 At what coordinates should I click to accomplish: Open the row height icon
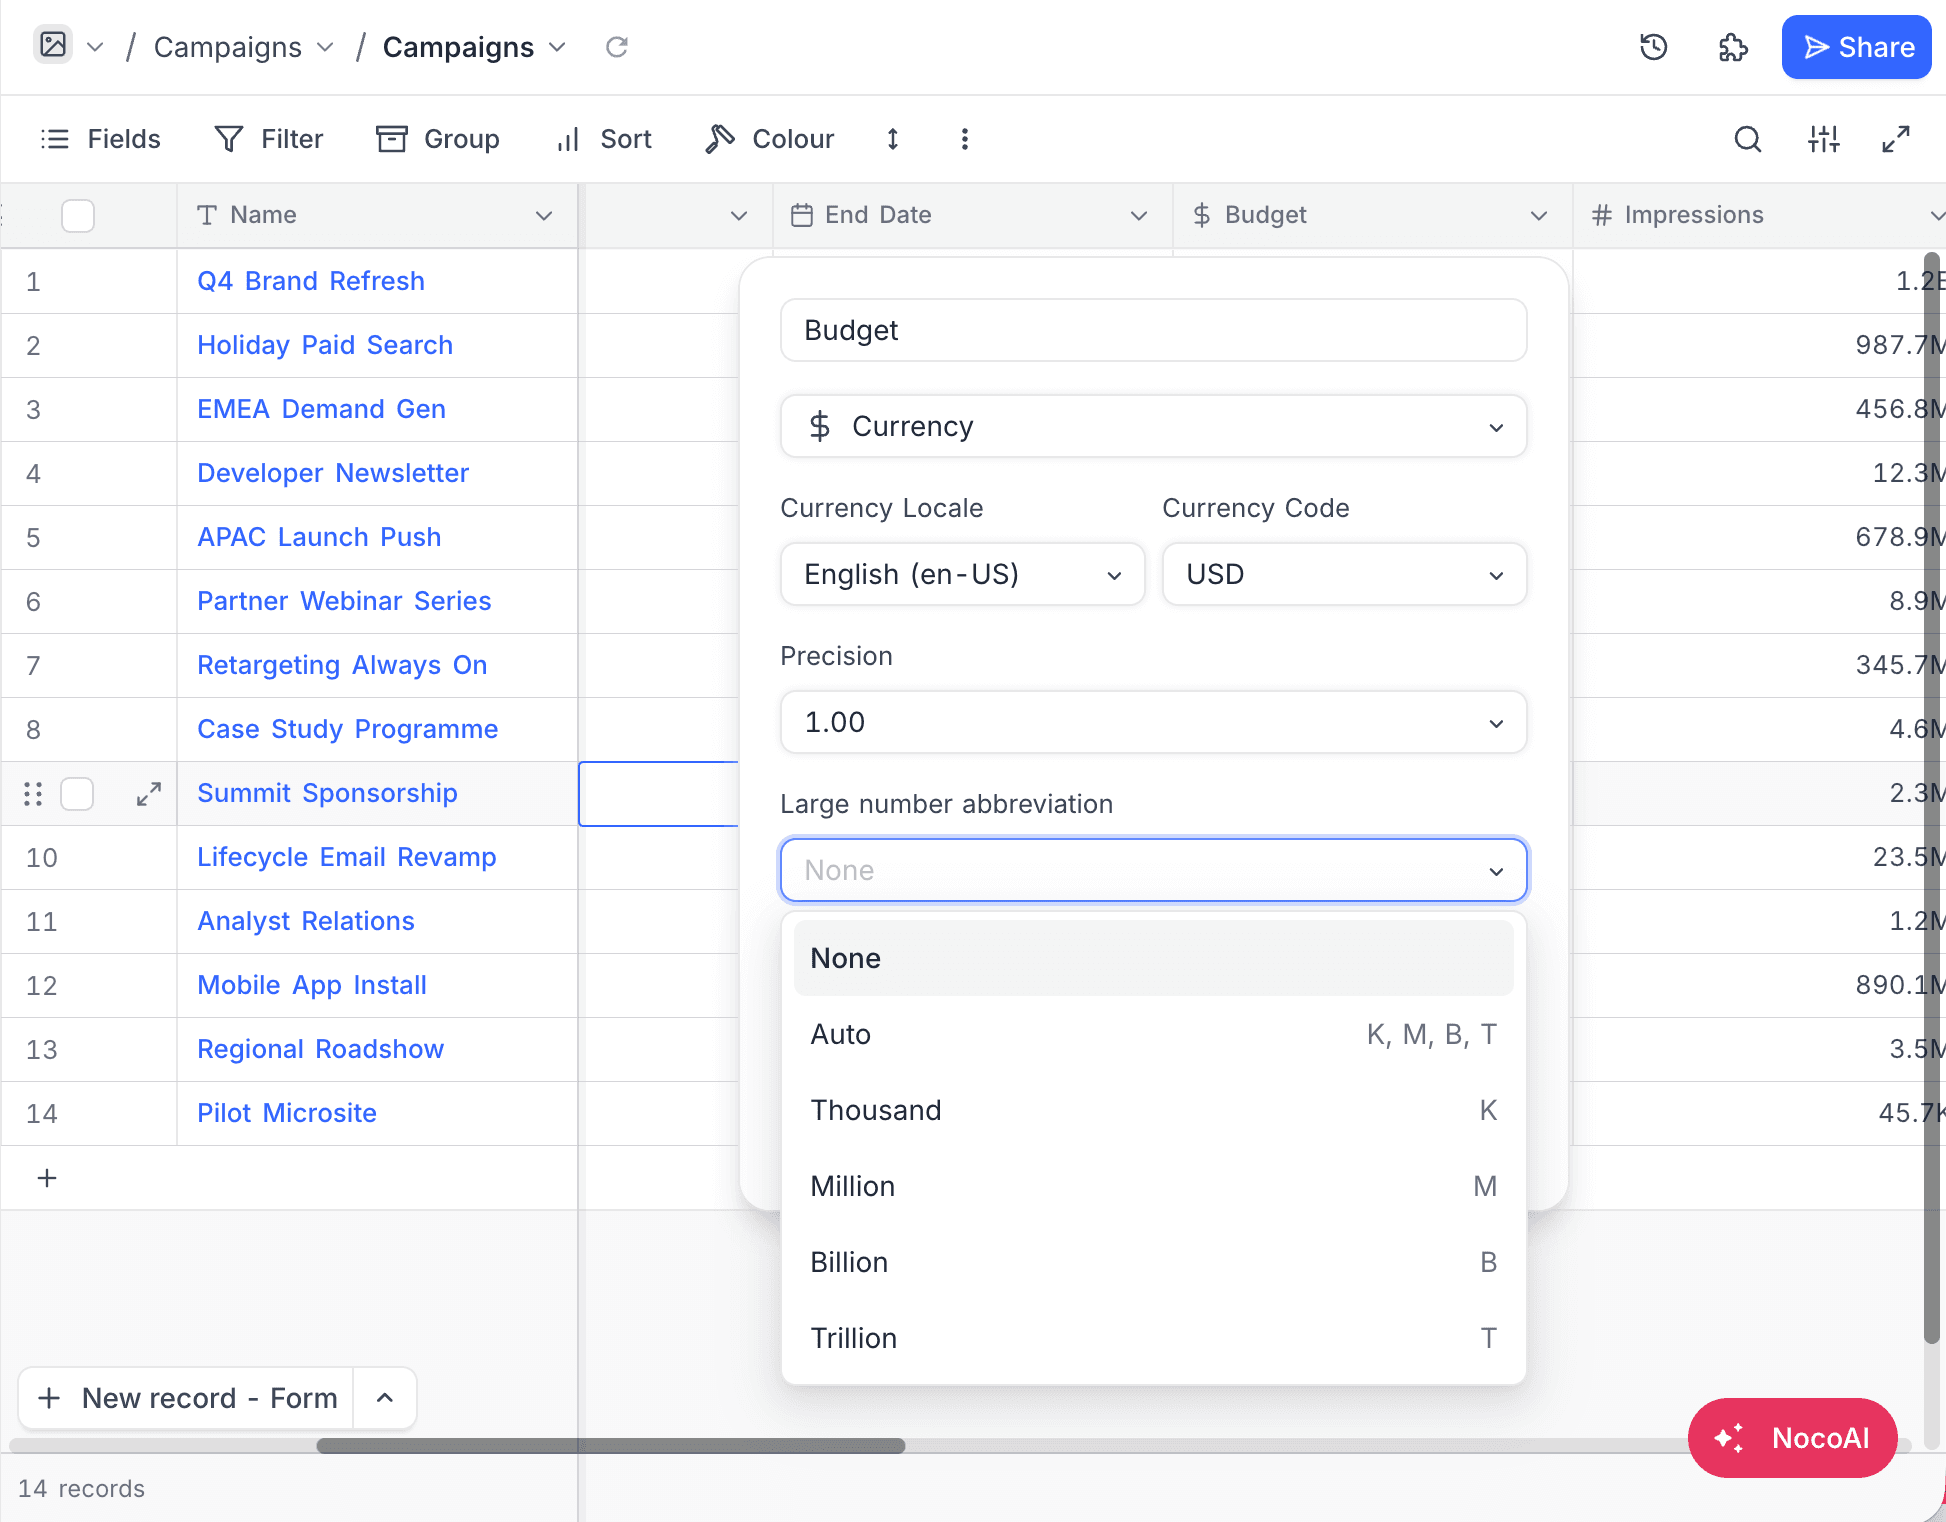[893, 139]
